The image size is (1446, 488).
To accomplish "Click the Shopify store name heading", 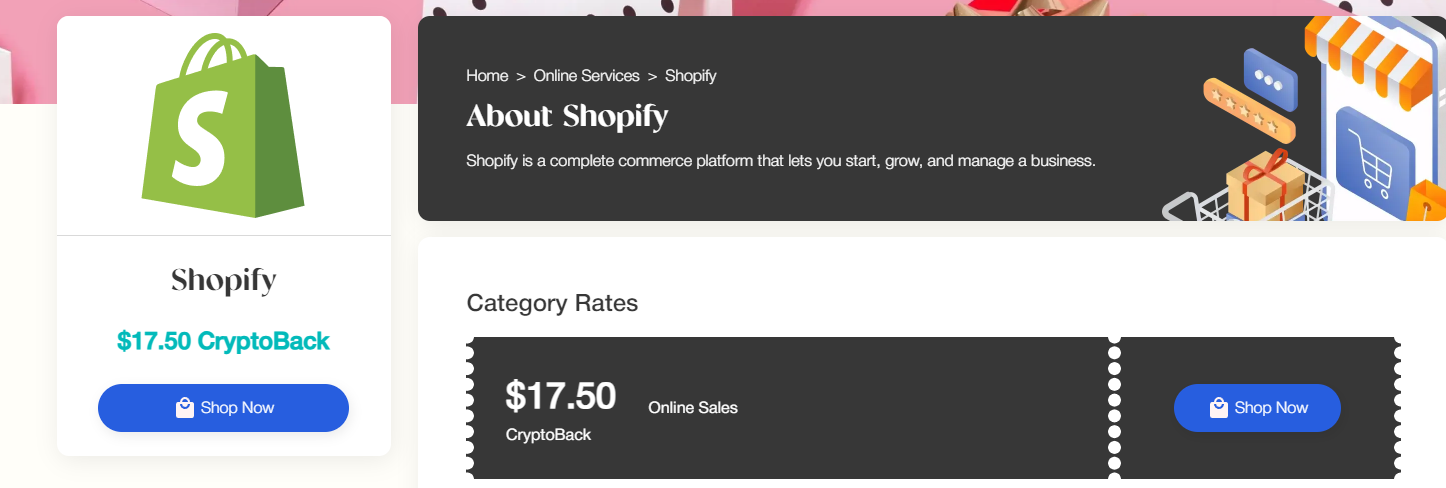I will tap(223, 281).
